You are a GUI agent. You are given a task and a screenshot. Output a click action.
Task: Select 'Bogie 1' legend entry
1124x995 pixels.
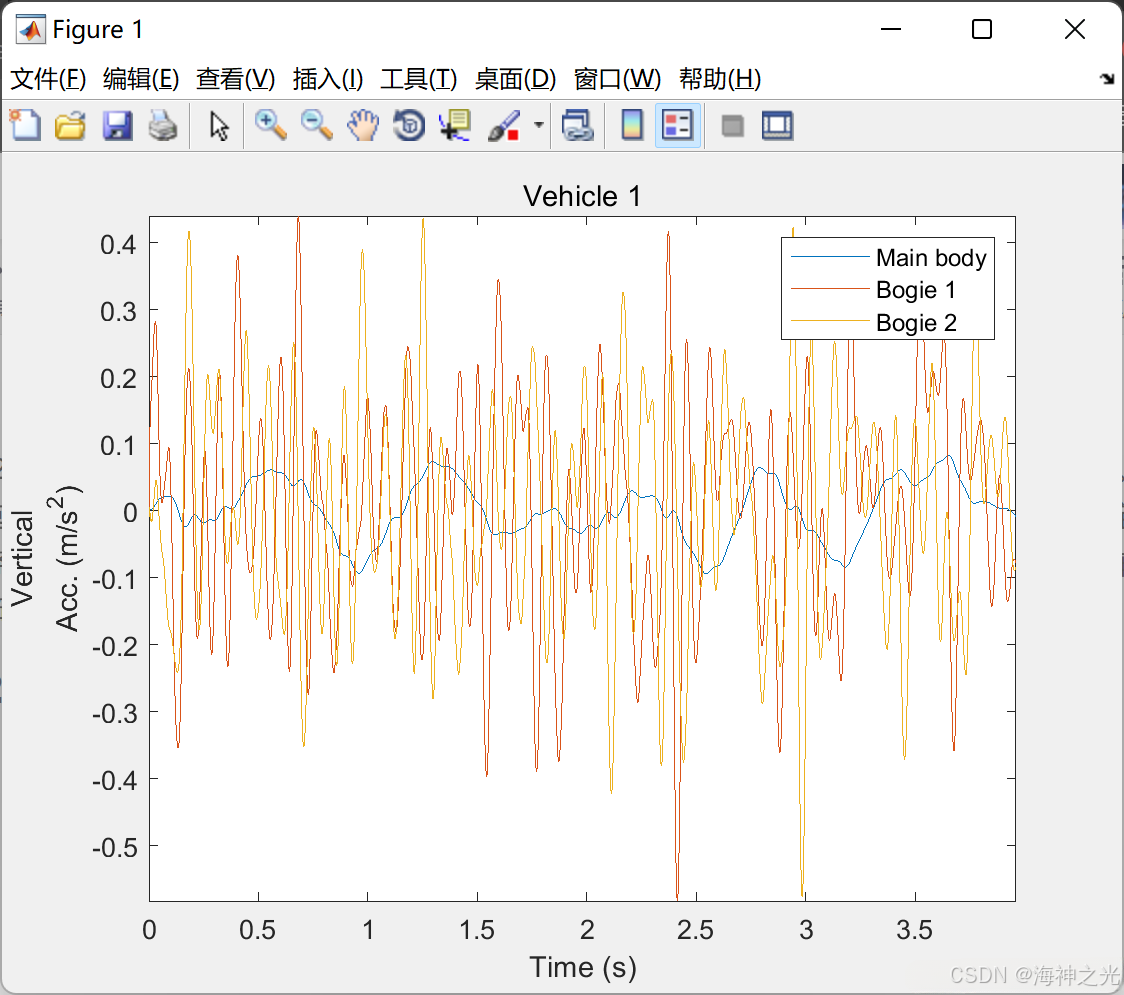(x=916, y=290)
